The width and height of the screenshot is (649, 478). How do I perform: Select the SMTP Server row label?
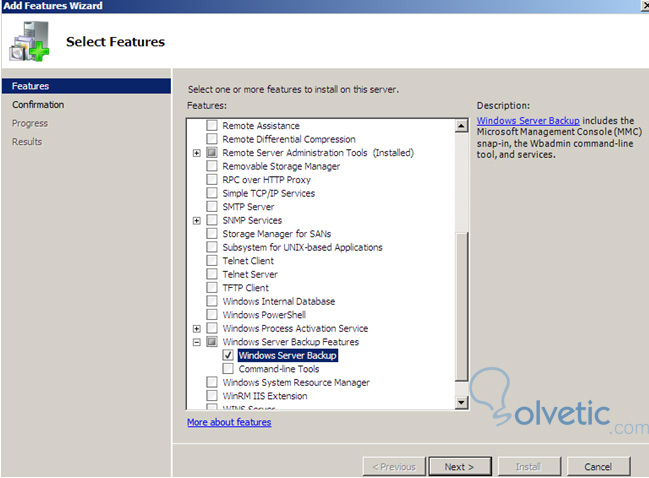click(x=248, y=207)
